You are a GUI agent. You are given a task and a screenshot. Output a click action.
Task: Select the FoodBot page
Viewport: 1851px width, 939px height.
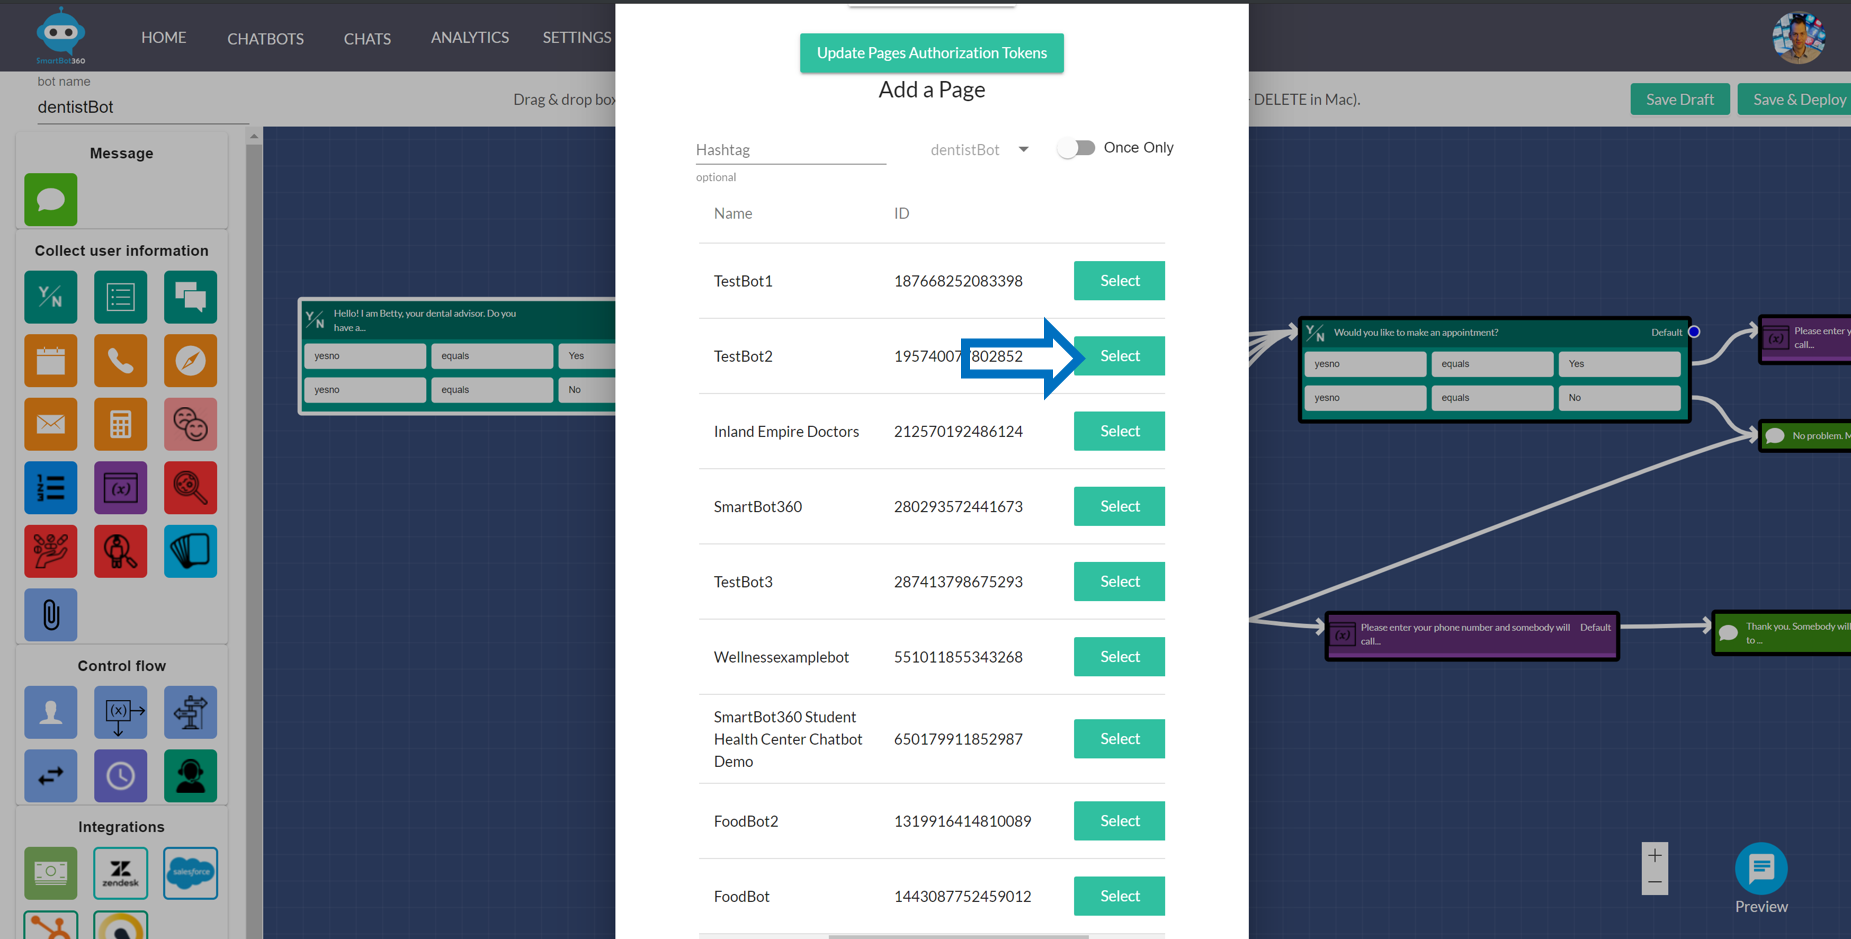tap(1119, 896)
